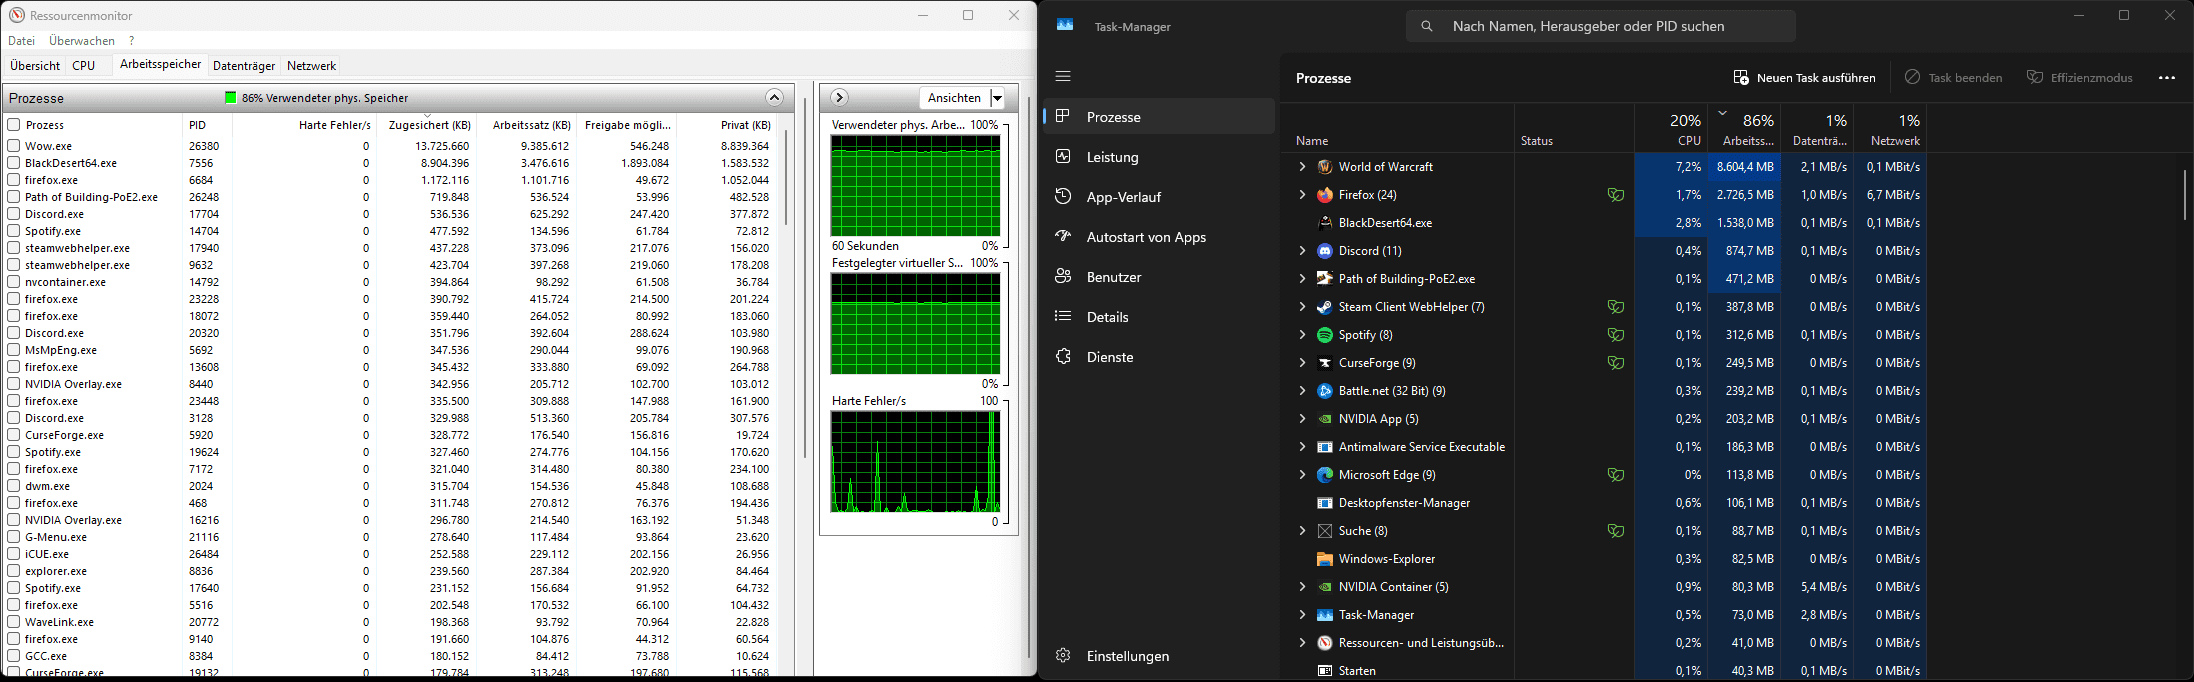Screen dimensions: 2194x682
Task: Click the NVIDIA Container process icon
Action: [1325, 587]
